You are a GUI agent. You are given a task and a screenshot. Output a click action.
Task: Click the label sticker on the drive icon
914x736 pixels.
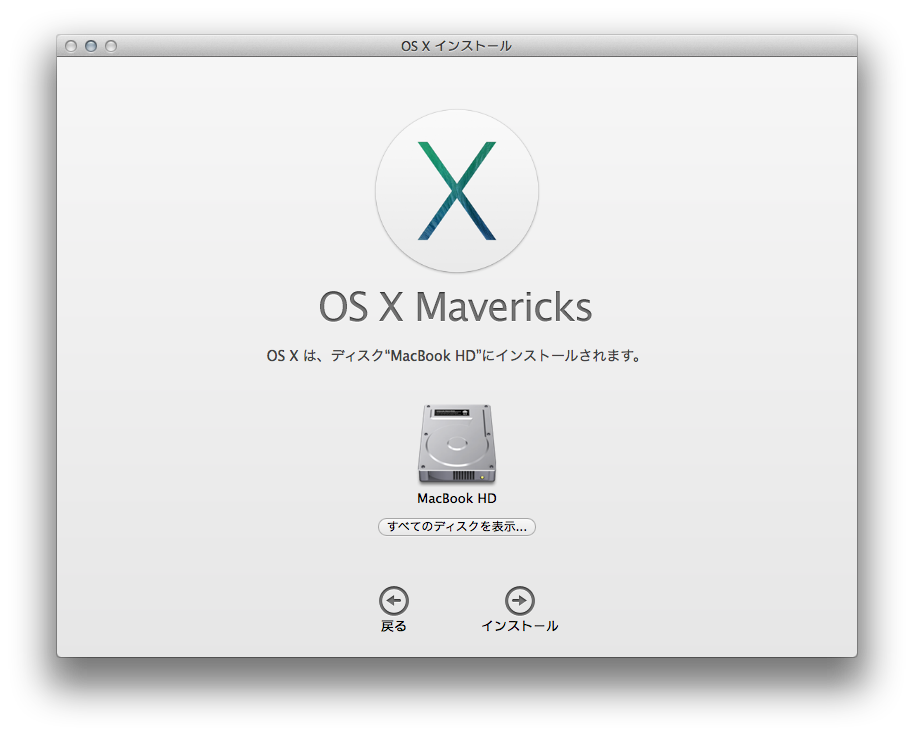[457, 412]
